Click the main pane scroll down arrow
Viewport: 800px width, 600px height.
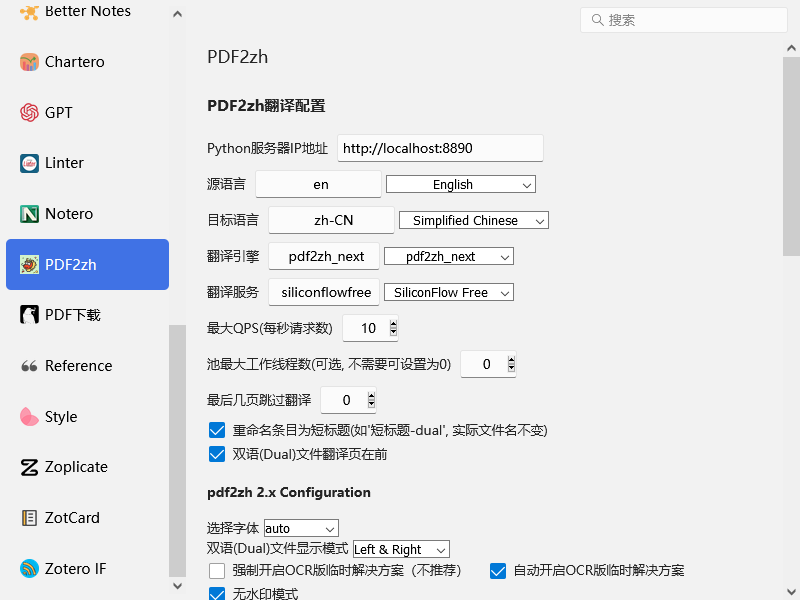(x=791, y=591)
